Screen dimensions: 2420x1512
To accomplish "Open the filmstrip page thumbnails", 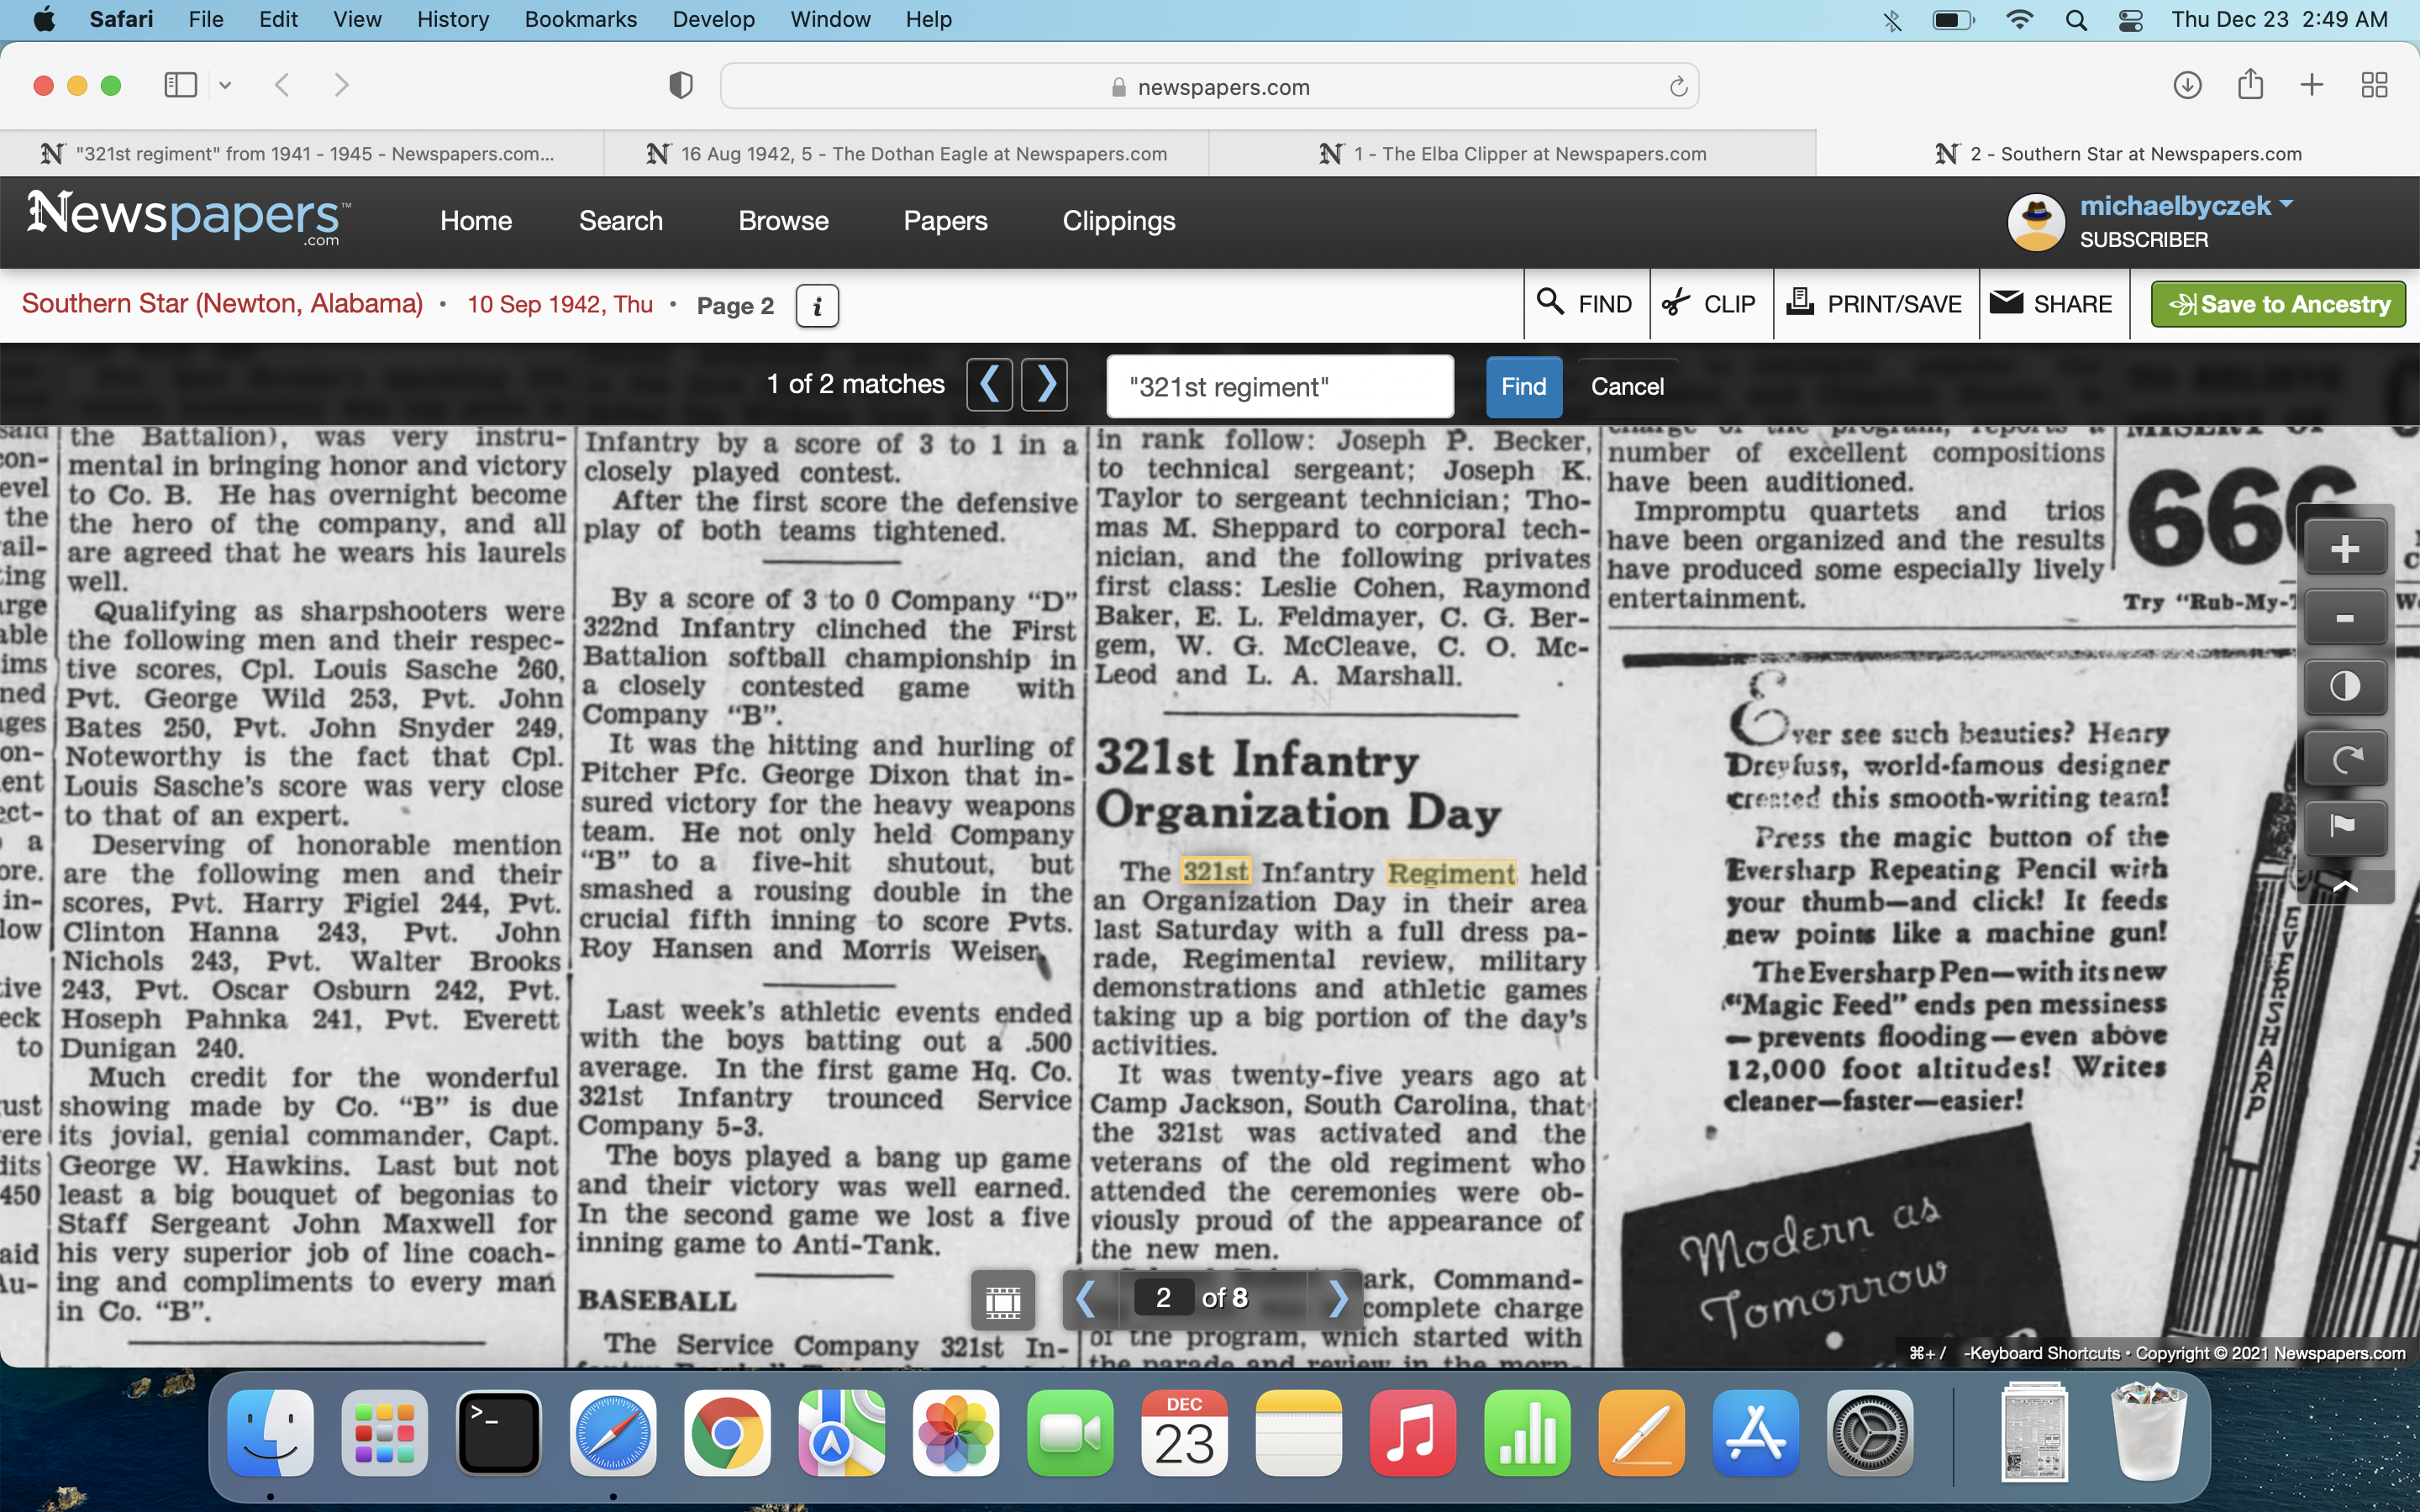I will click(1002, 1299).
